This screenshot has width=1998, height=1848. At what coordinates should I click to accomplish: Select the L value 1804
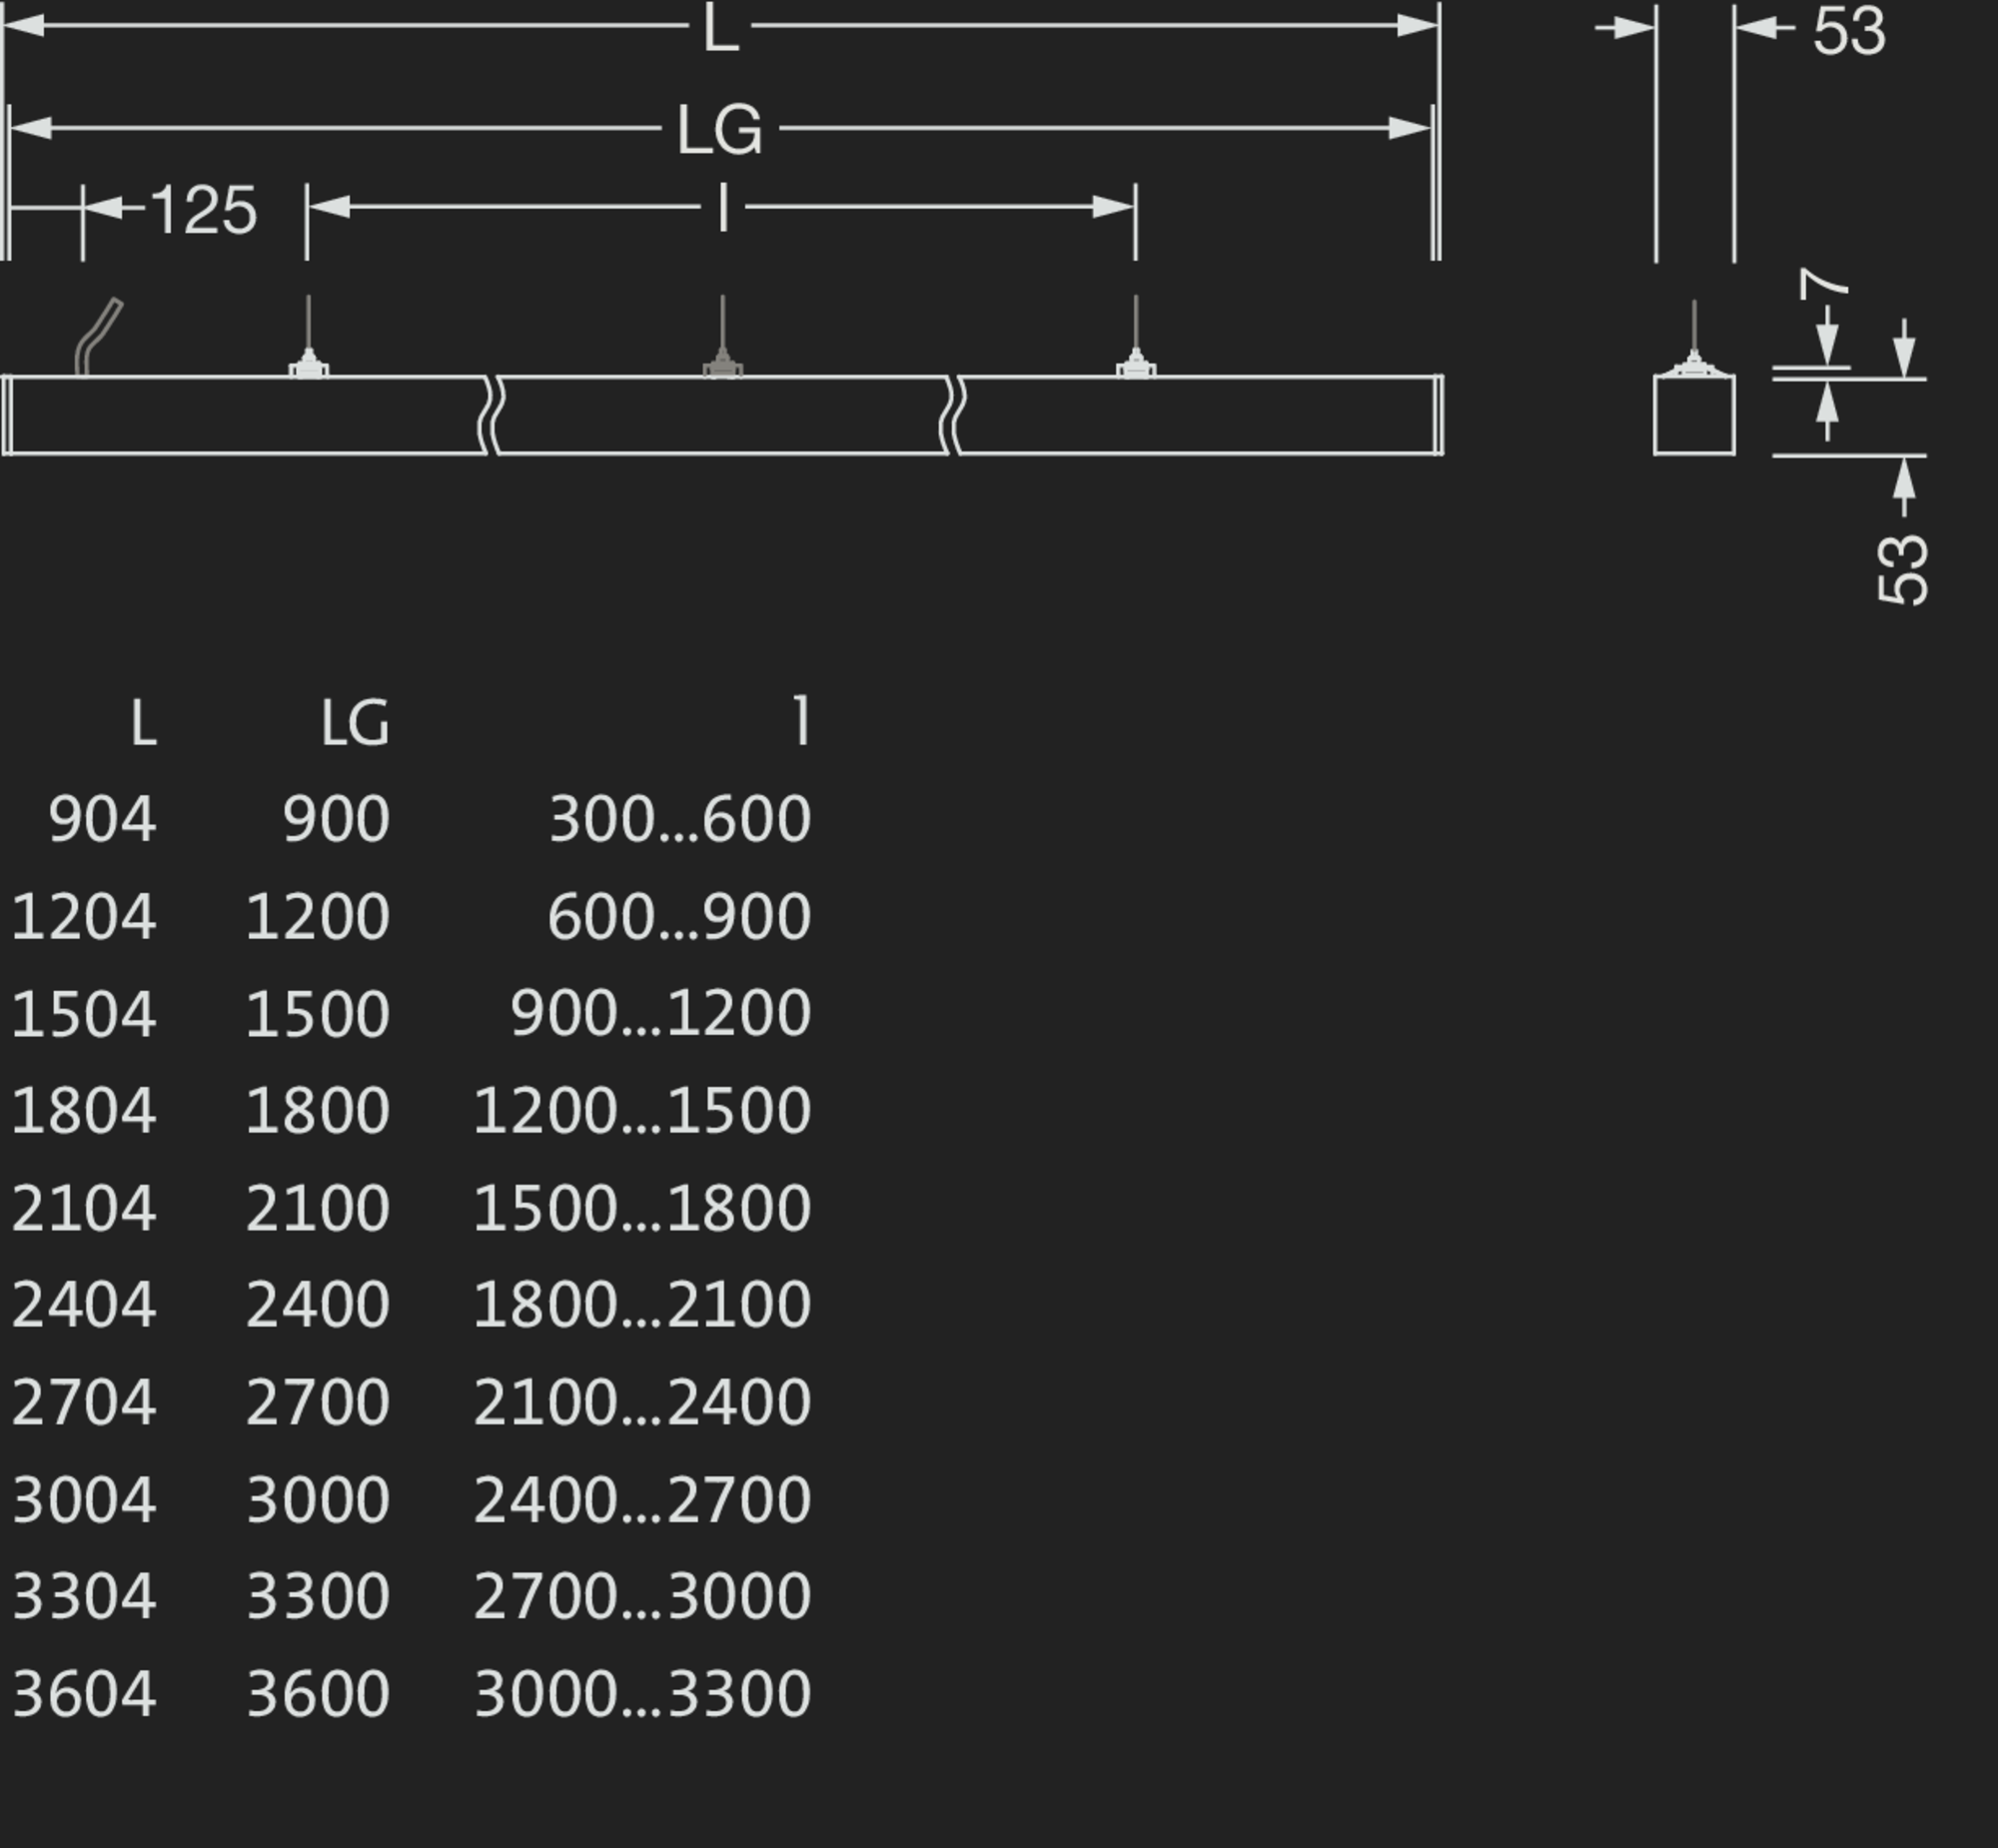pyautogui.click(x=84, y=1110)
